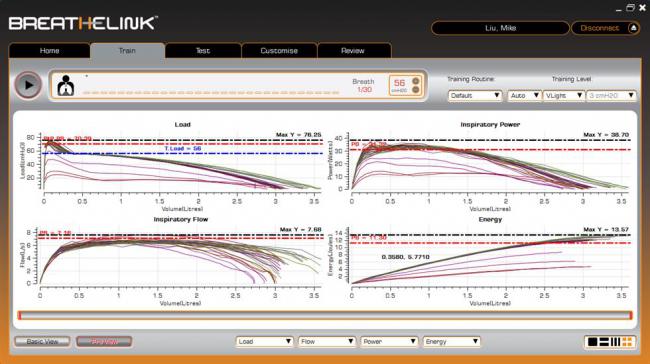
Task: Click the Liu, Mike user name field
Action: 500,28
